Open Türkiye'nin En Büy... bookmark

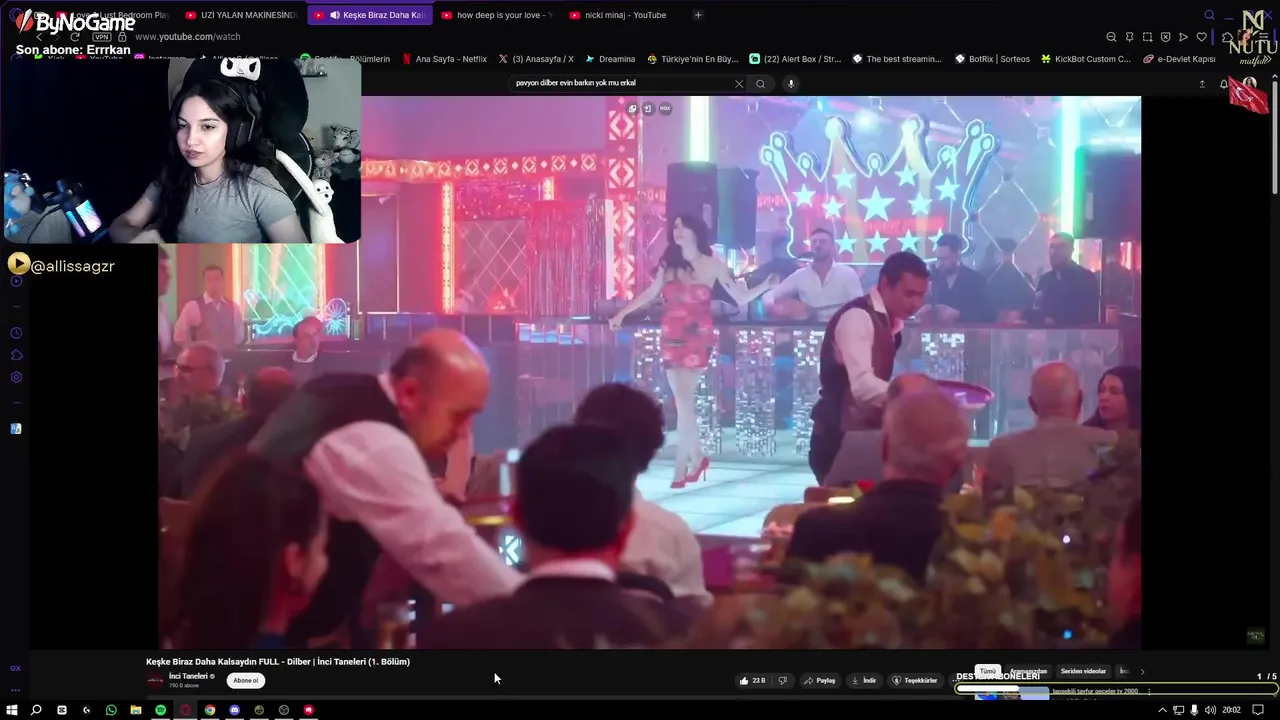click(693, 59)
